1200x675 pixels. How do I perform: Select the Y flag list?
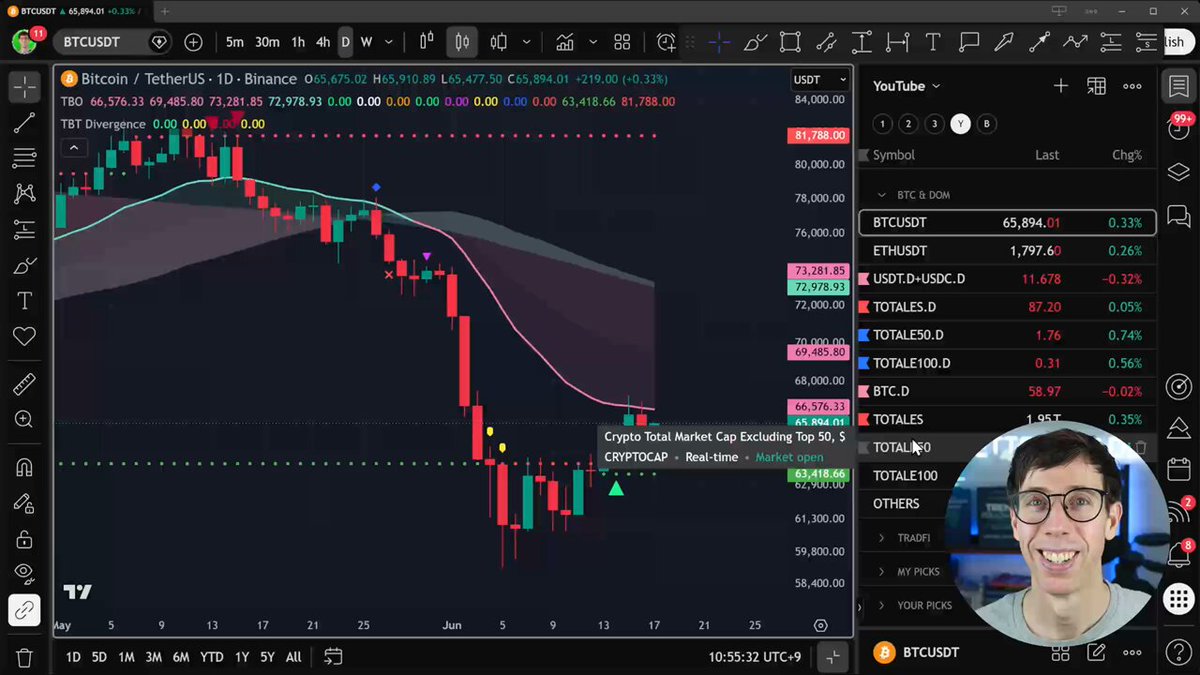click(x=960, y=124)
